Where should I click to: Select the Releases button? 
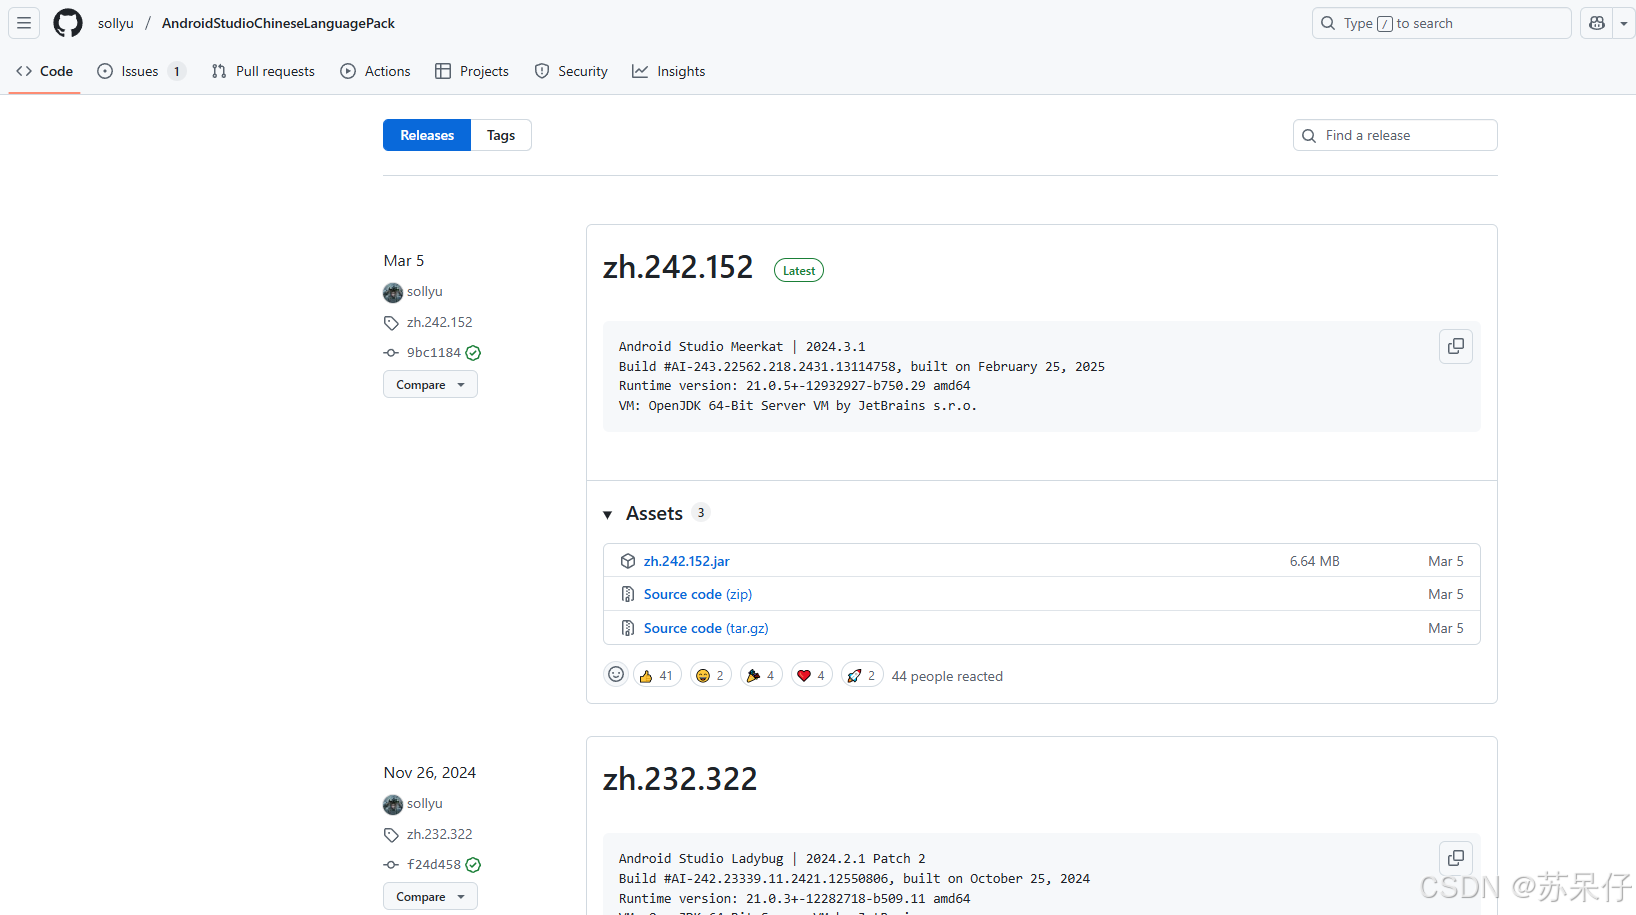427,135
